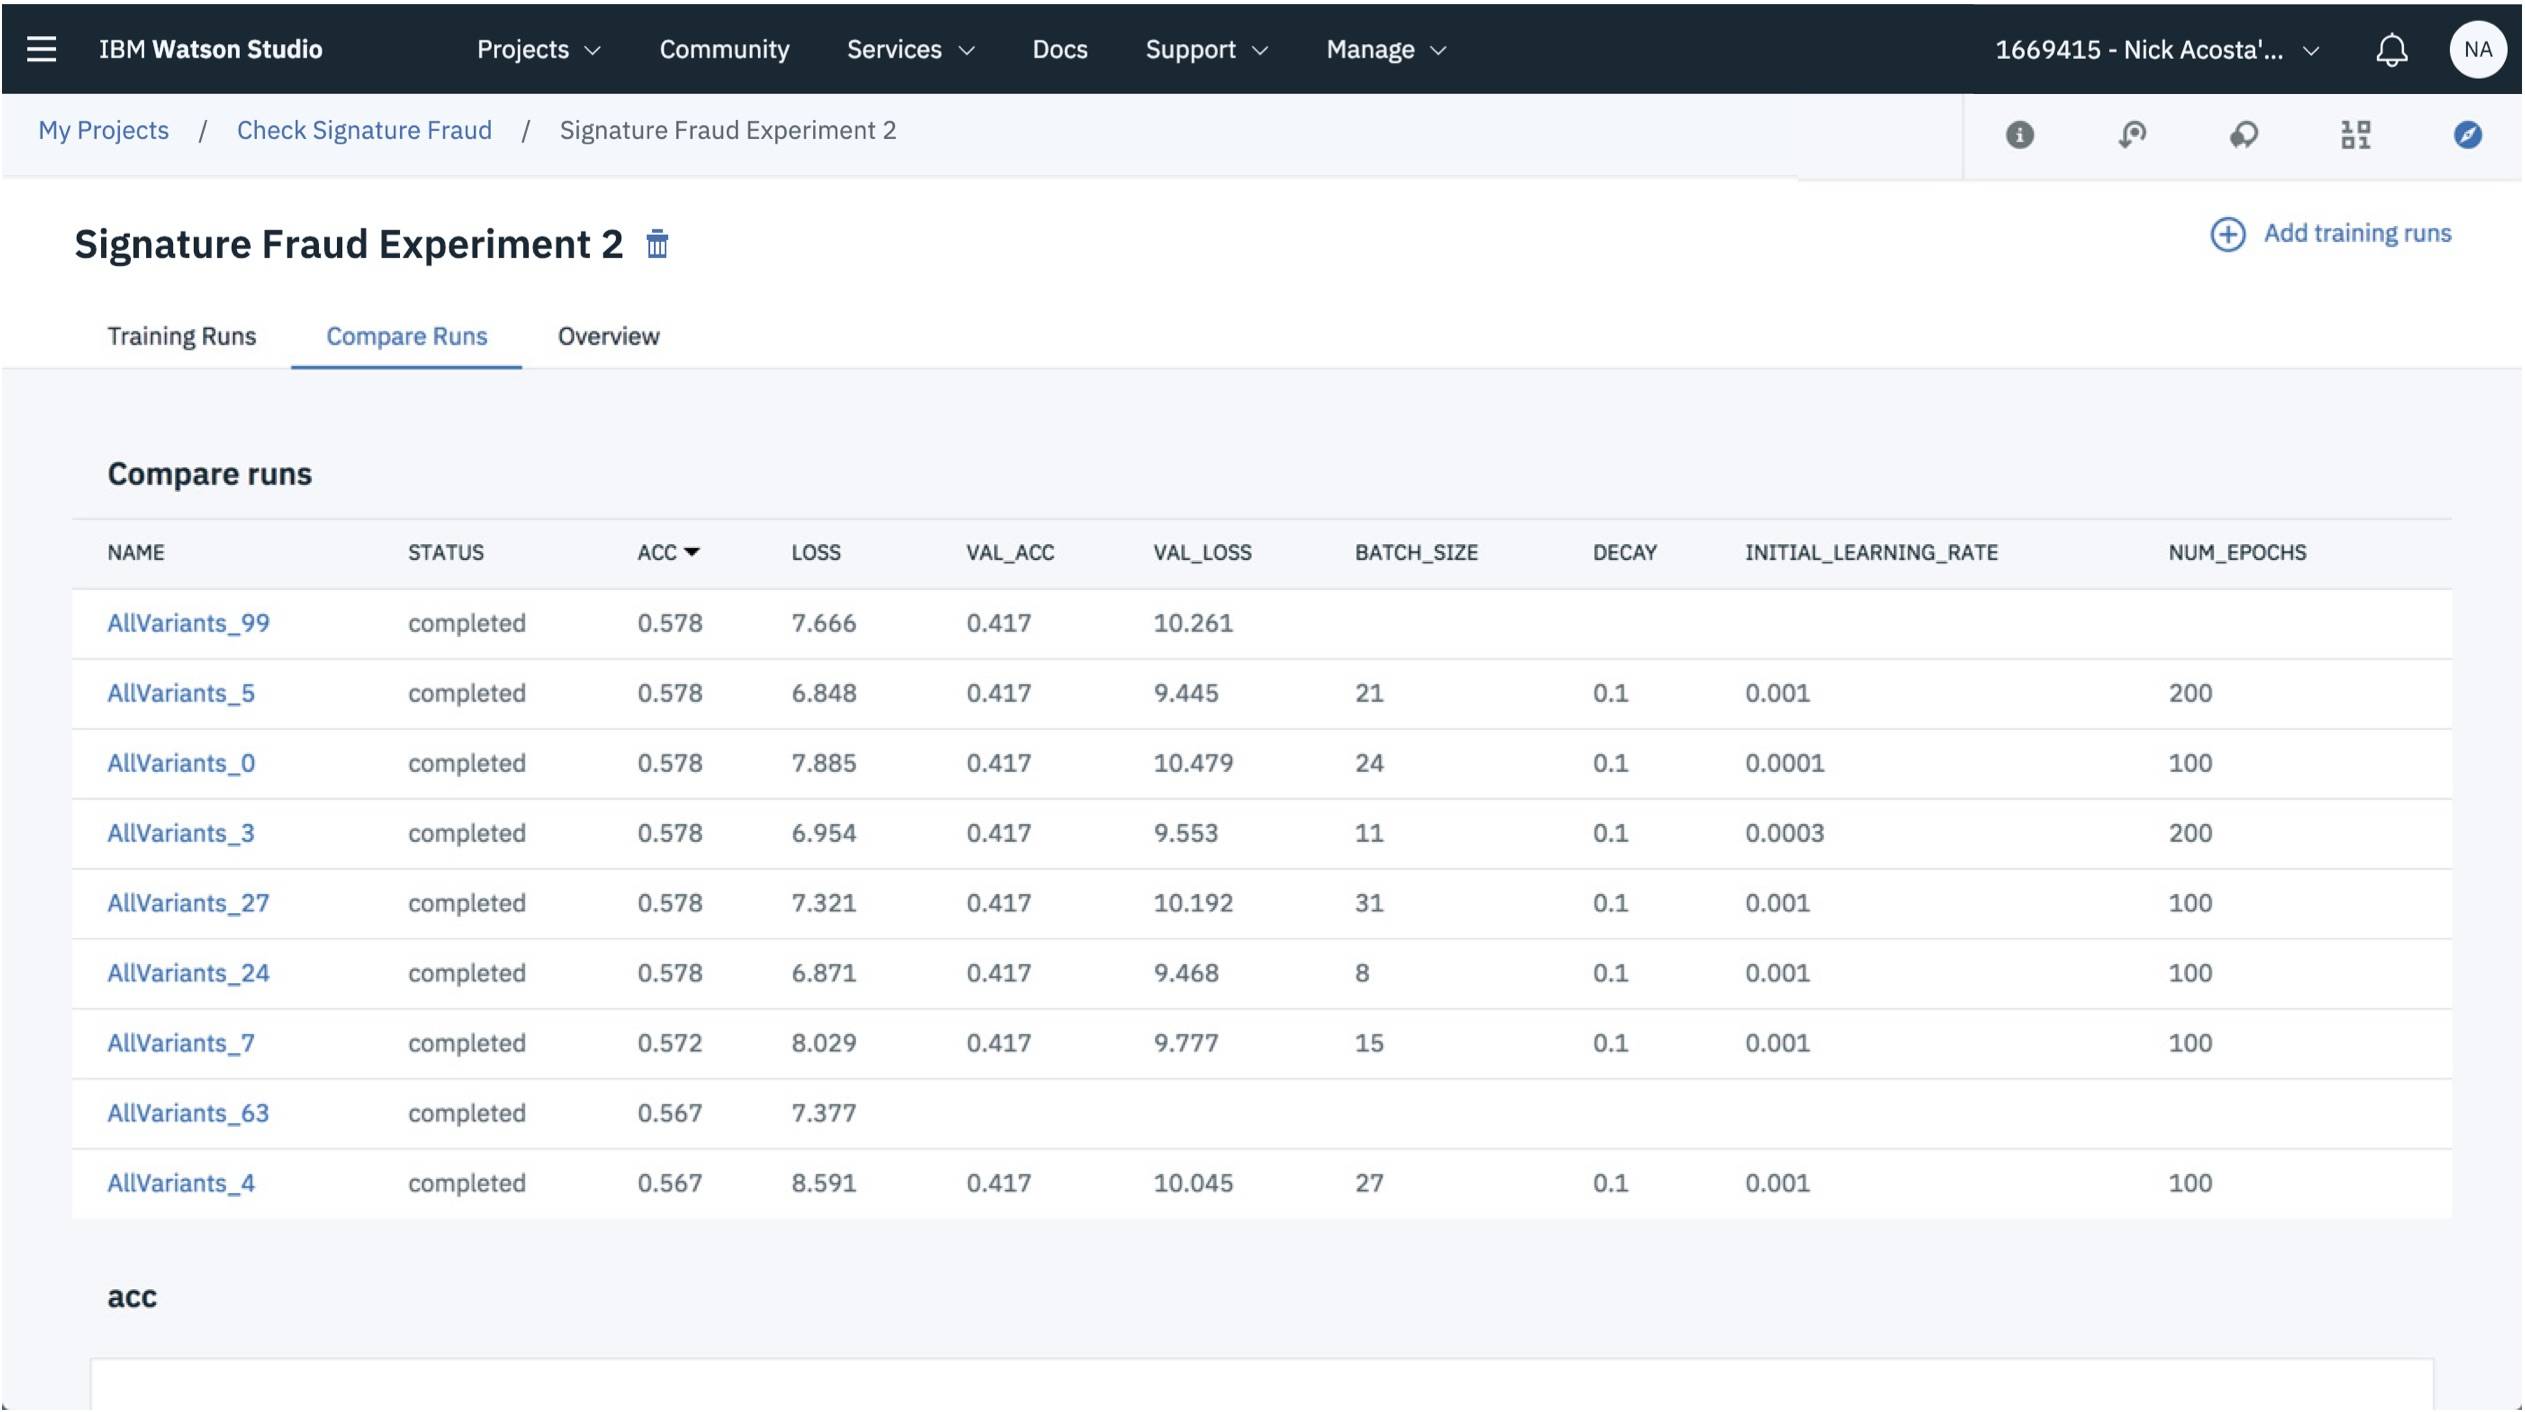Open run AllVariants_3
2525x1412 pixels.
click(181, 833)
